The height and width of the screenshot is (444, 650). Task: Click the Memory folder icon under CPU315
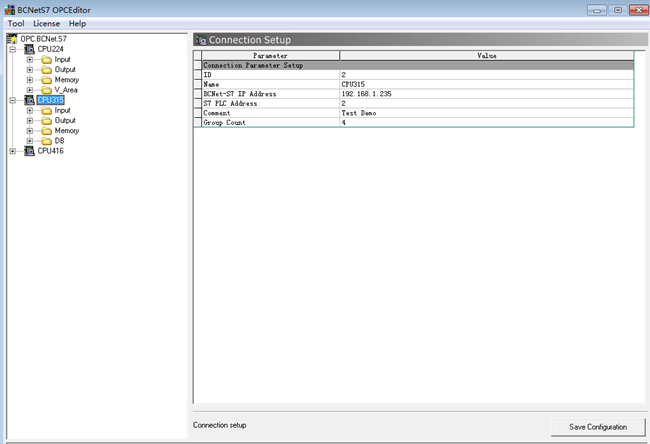pos(46,131)
